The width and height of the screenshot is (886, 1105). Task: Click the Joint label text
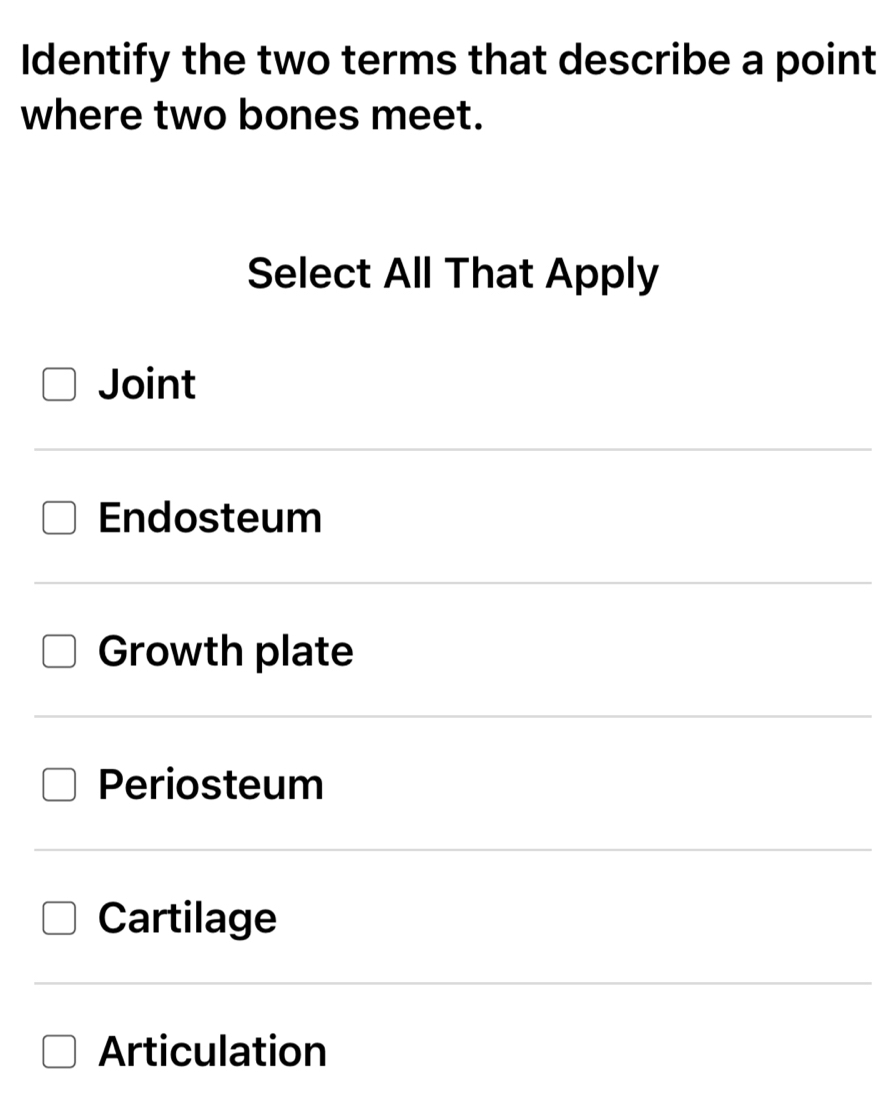pos(146,384)
